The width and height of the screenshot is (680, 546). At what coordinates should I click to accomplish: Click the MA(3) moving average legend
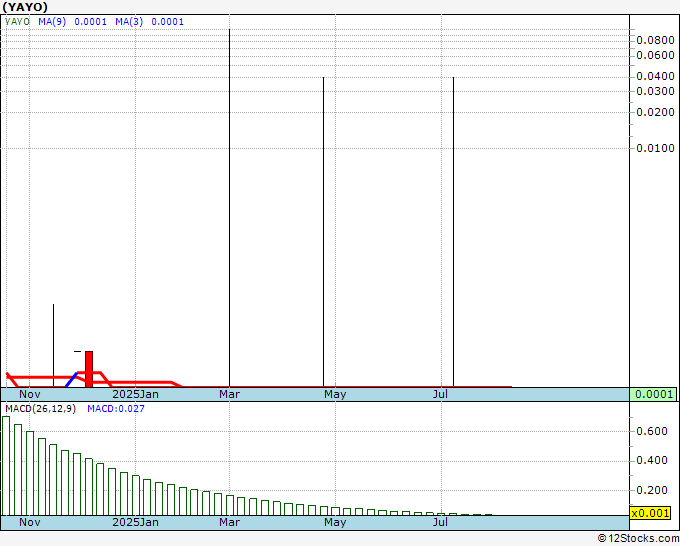tap(148, 21)
